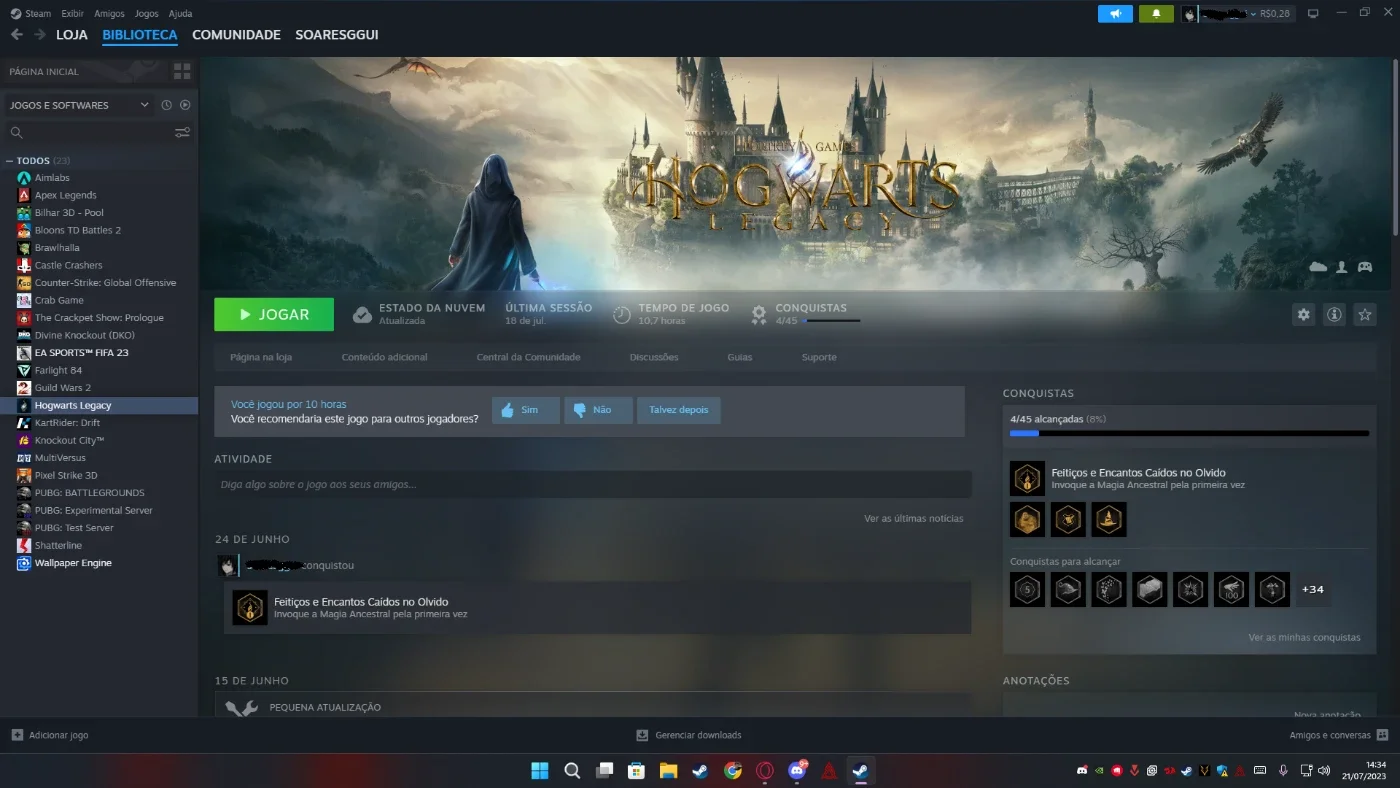1400x788 pixels.
Task: Open Windows Start menu
Action: point(539,771)
